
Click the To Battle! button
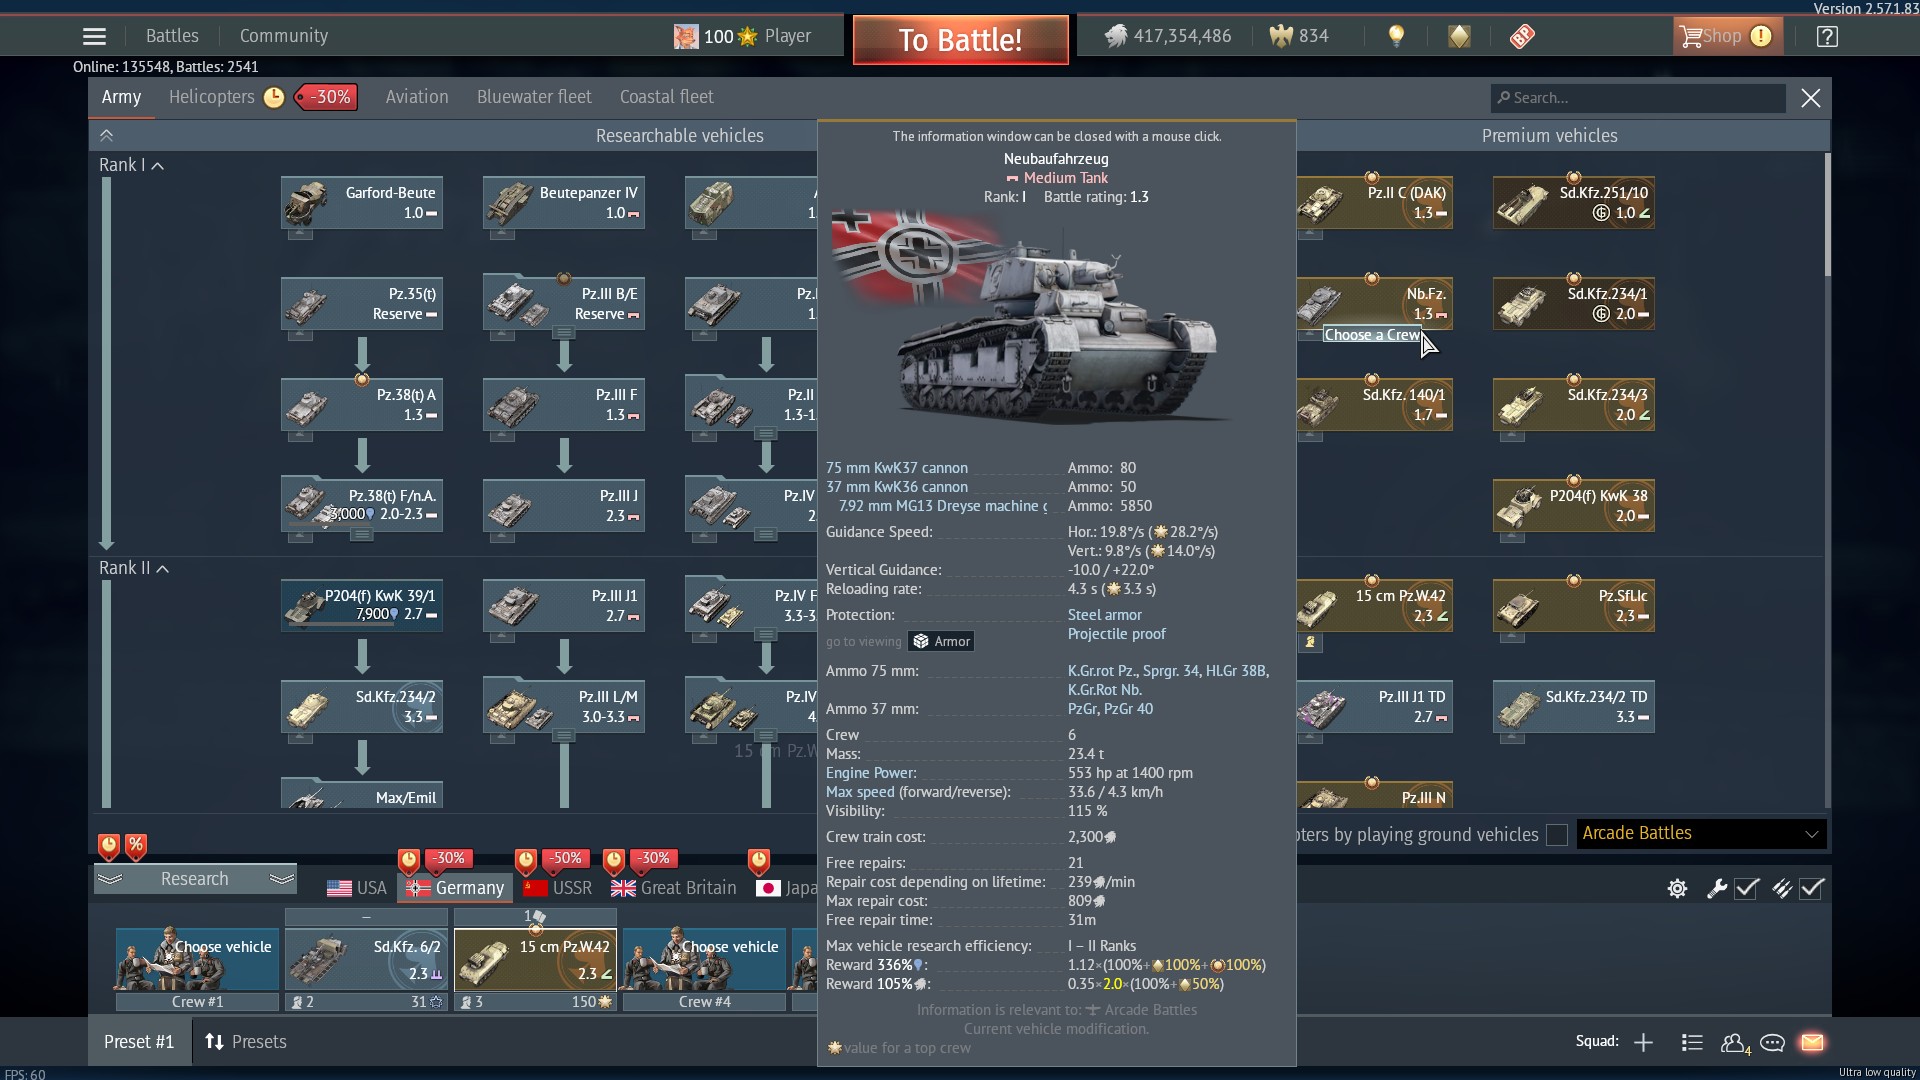(x=960, y=40)
